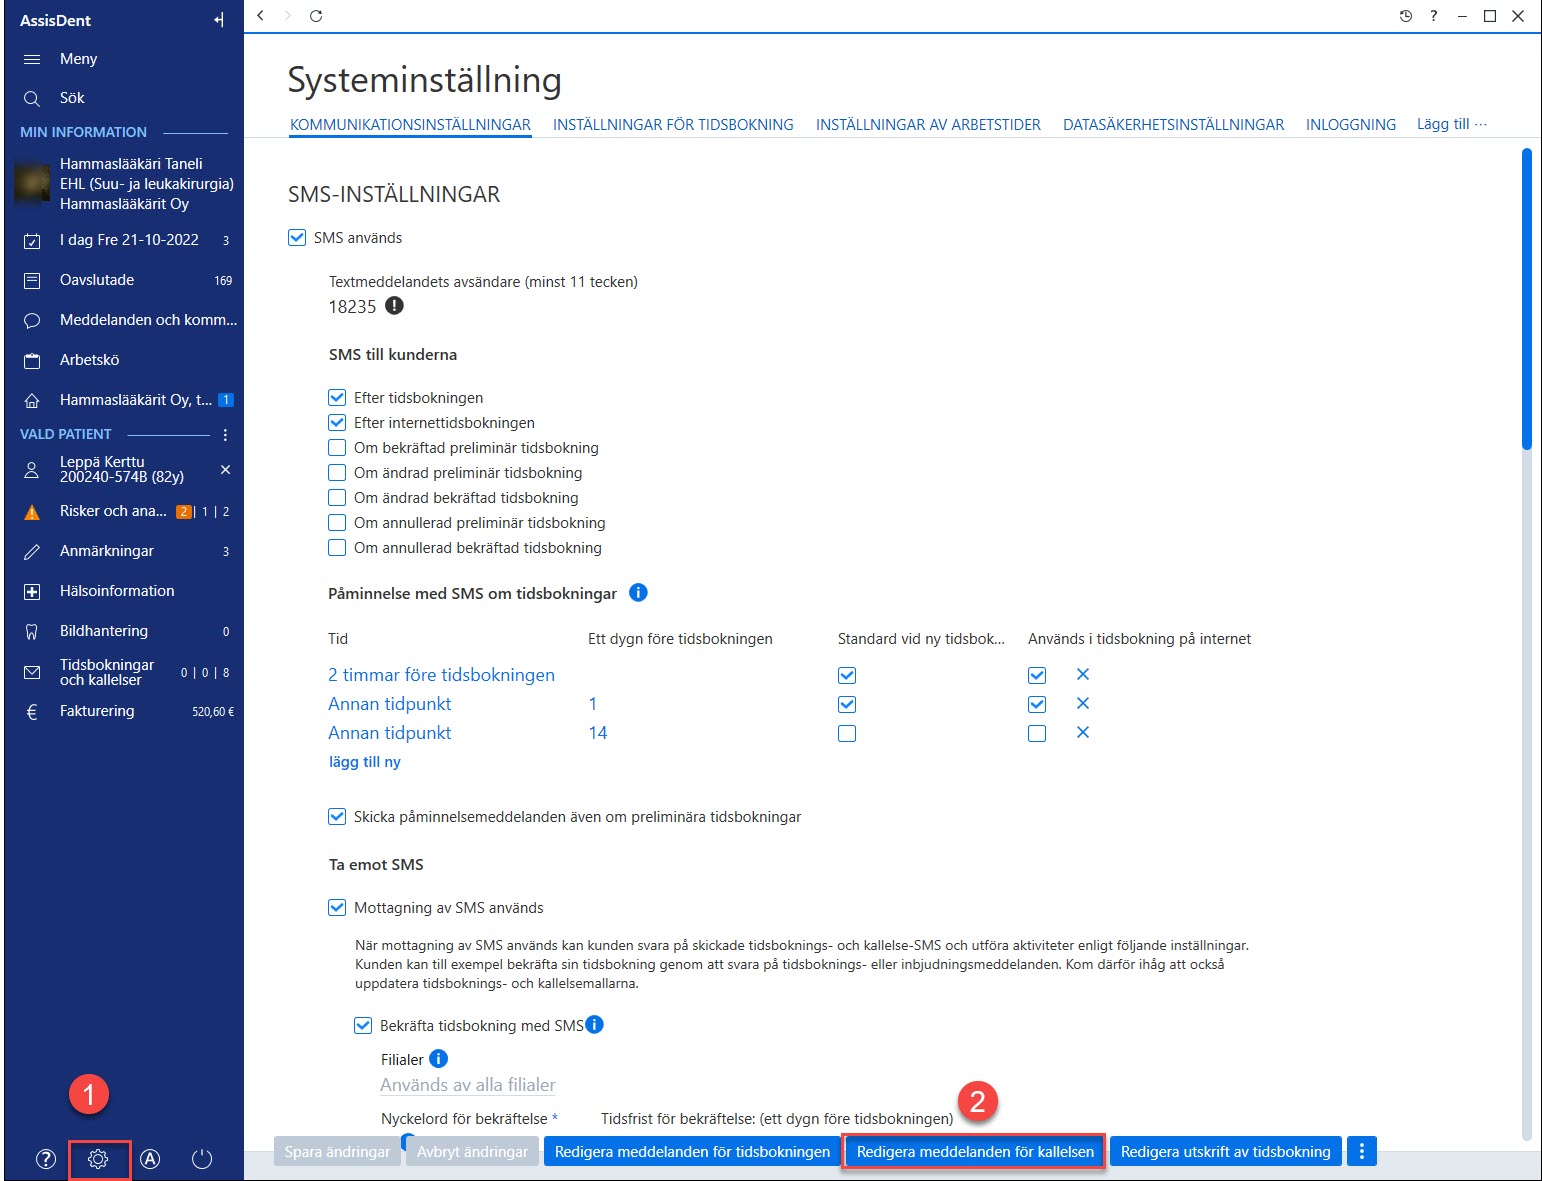Screen dimensions: 1542x1181
Task: Show info for Påminnelse med SMS om tidsbokningar
Action: (638, 593)
